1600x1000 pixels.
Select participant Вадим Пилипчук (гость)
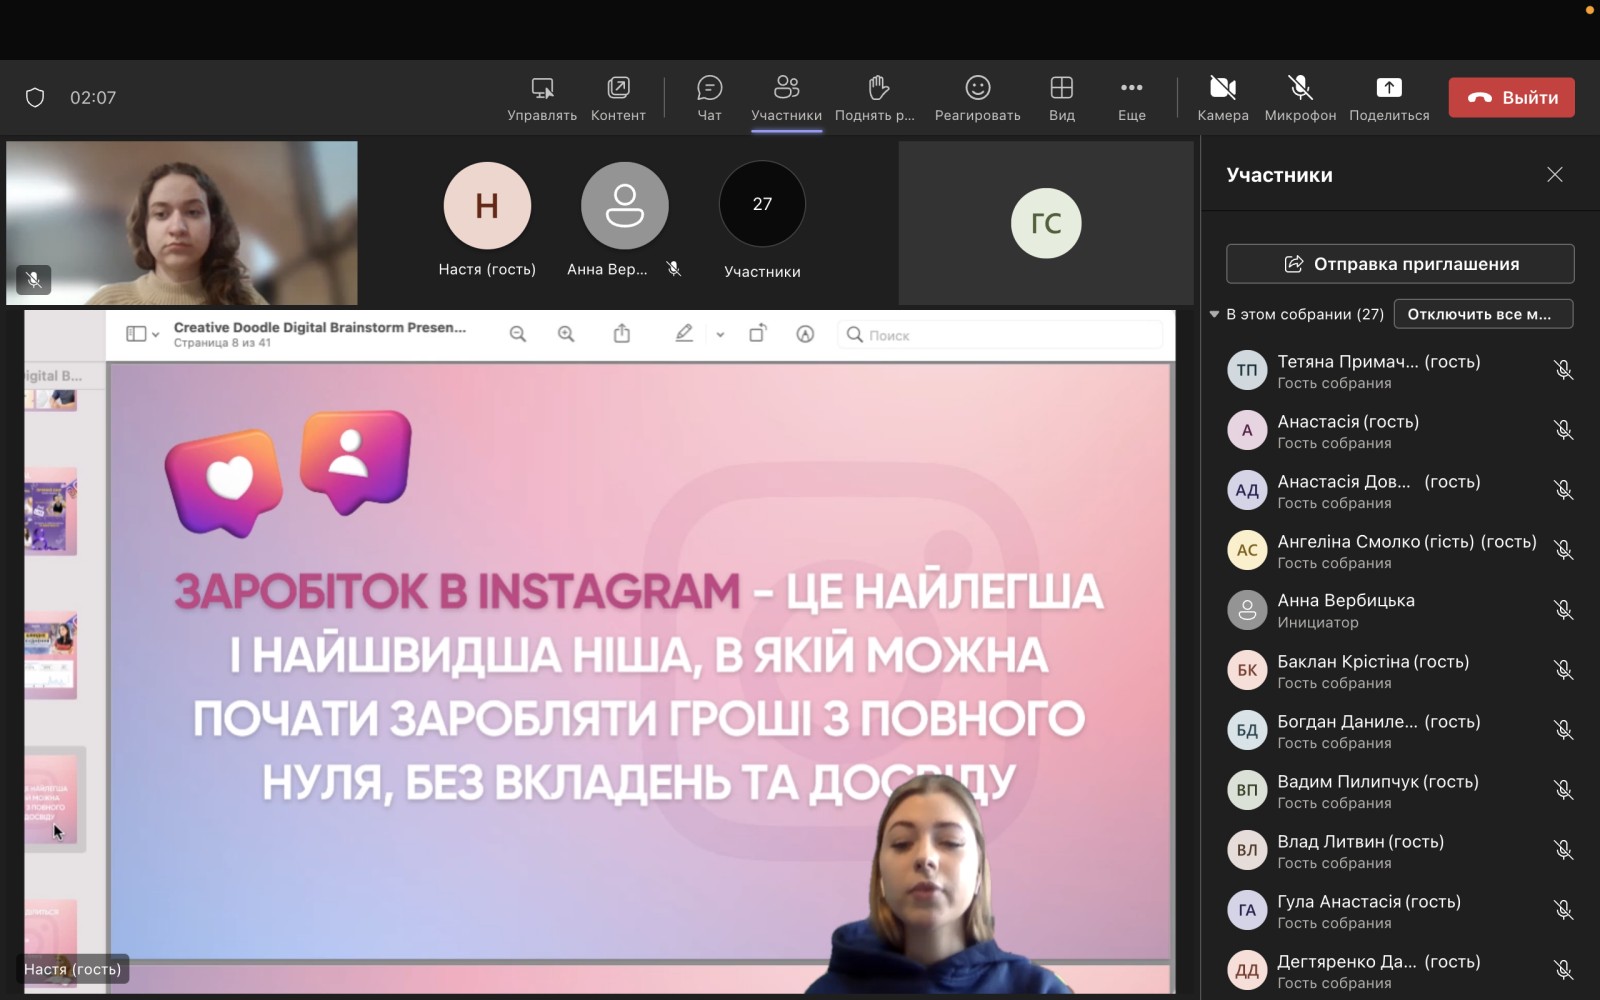tap(1400, 791)
